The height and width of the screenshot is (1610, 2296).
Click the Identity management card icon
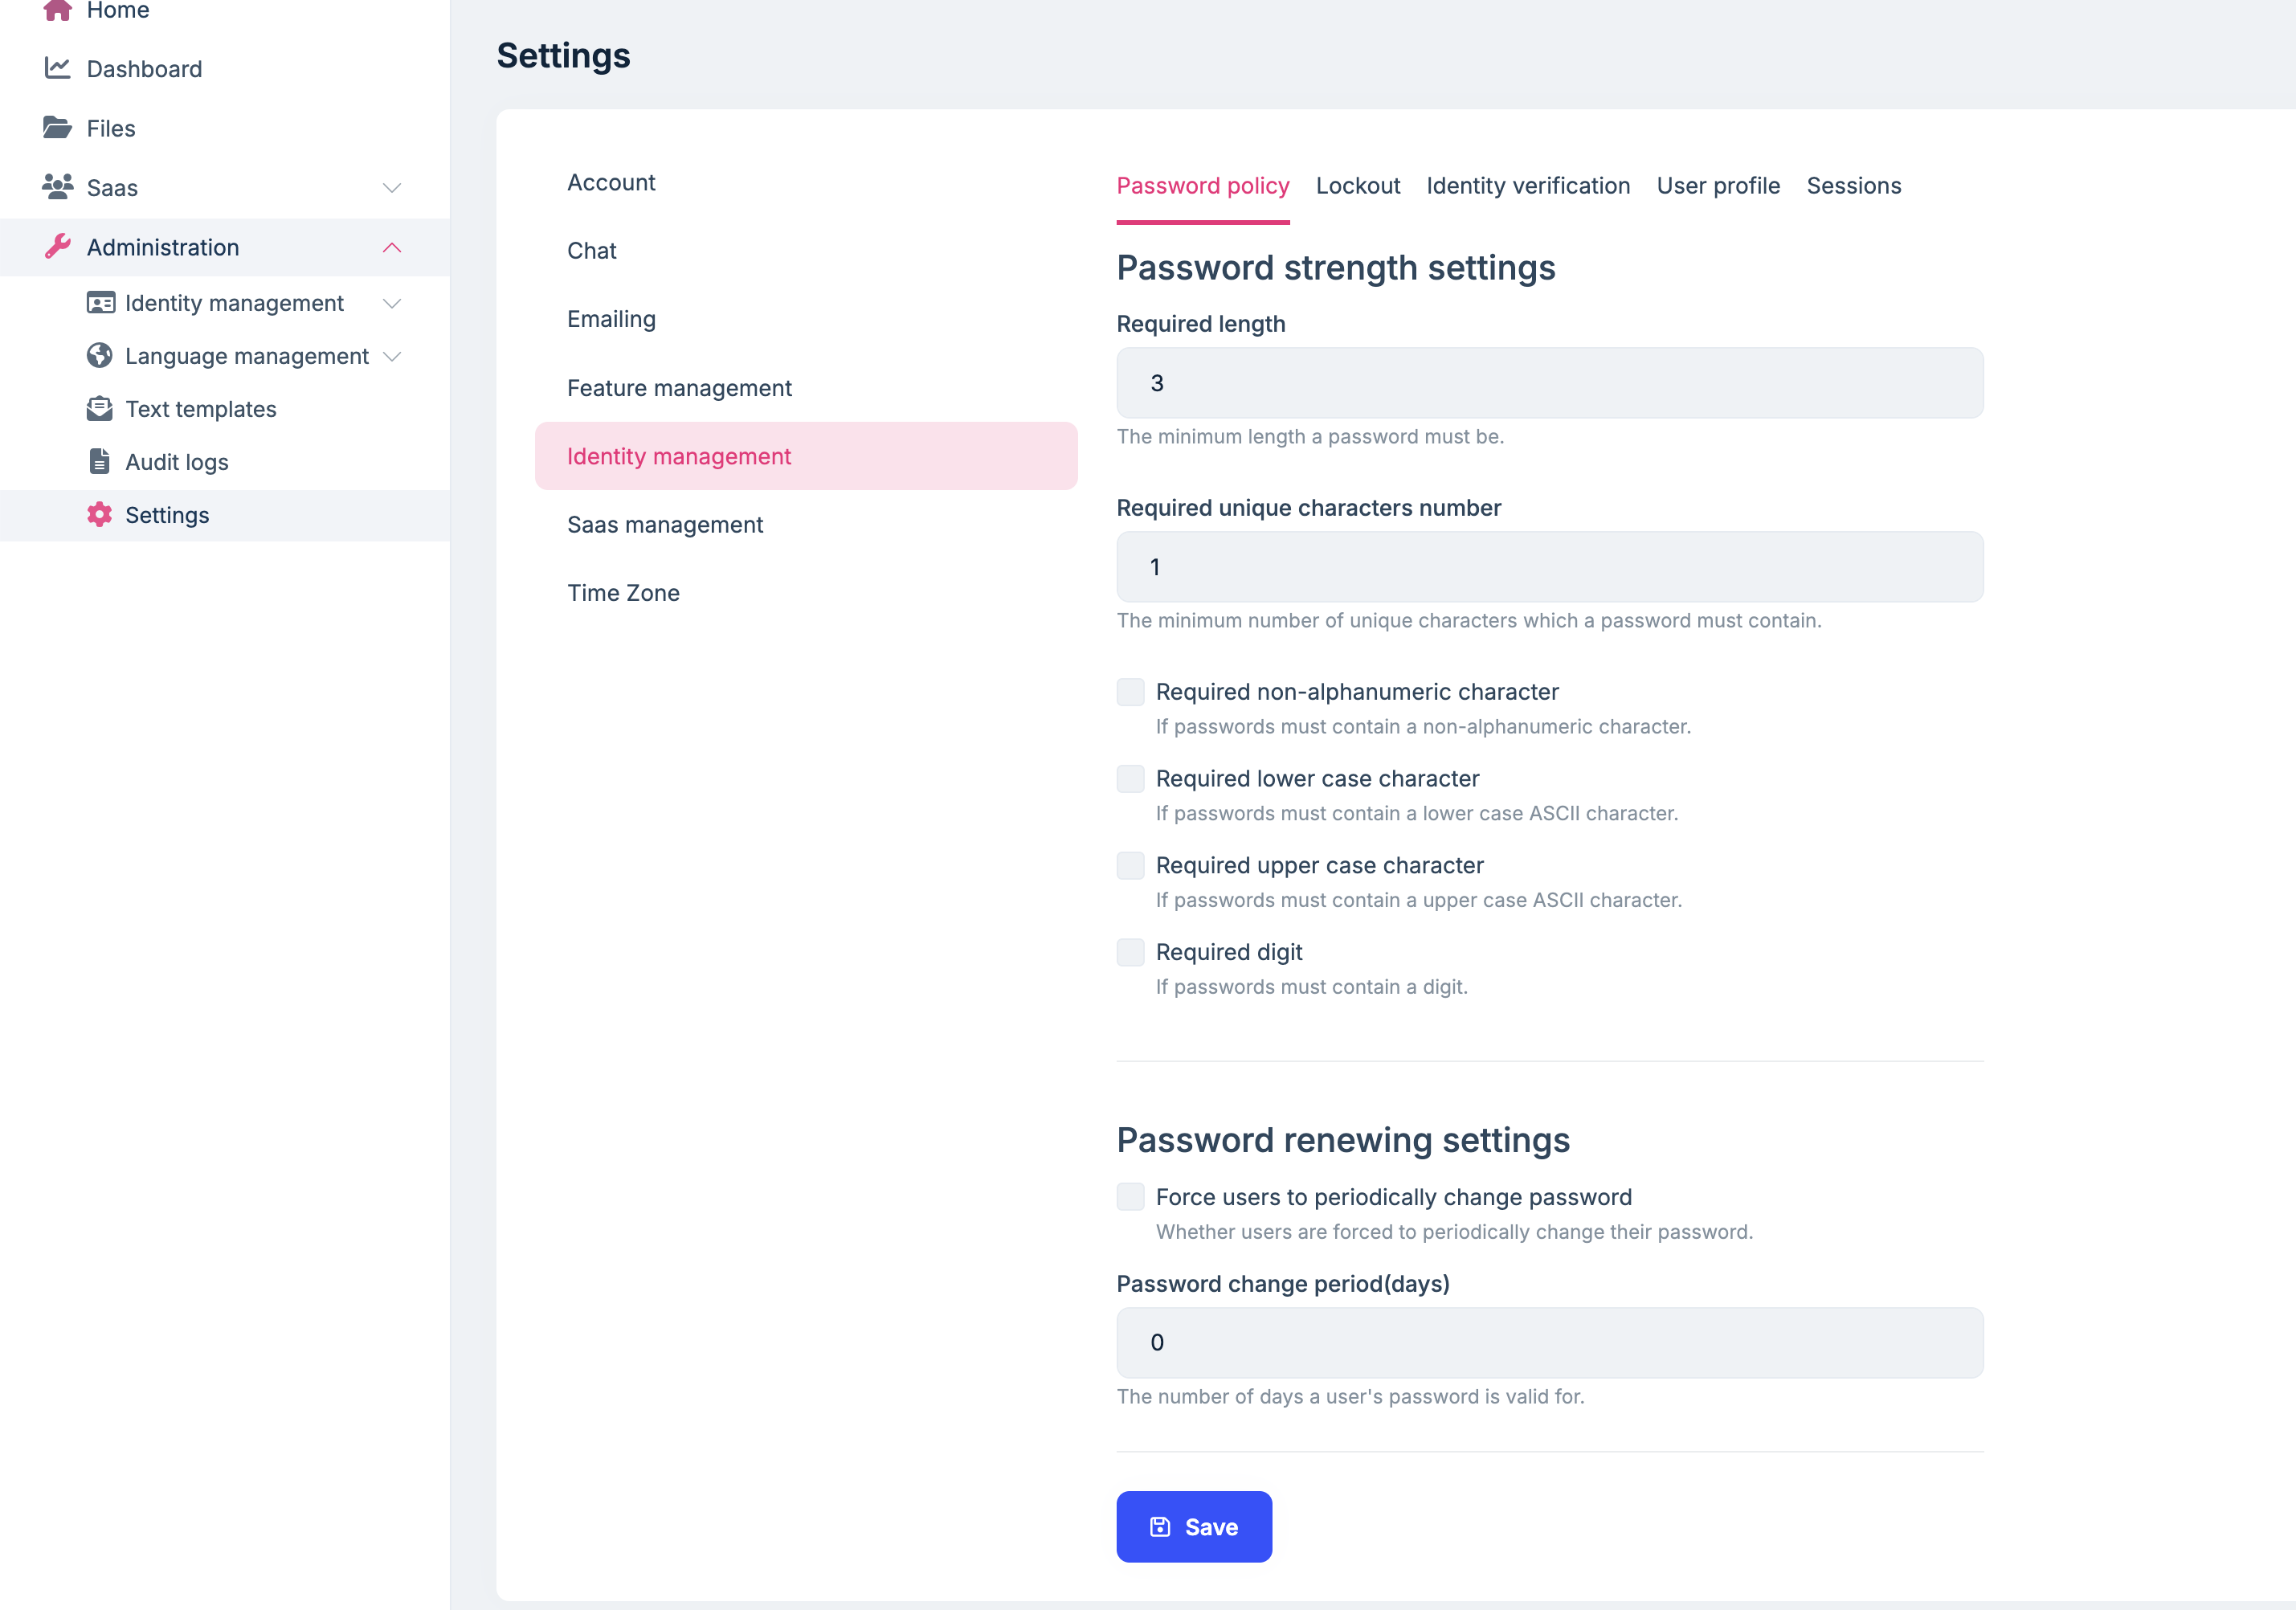coord(100,303)
